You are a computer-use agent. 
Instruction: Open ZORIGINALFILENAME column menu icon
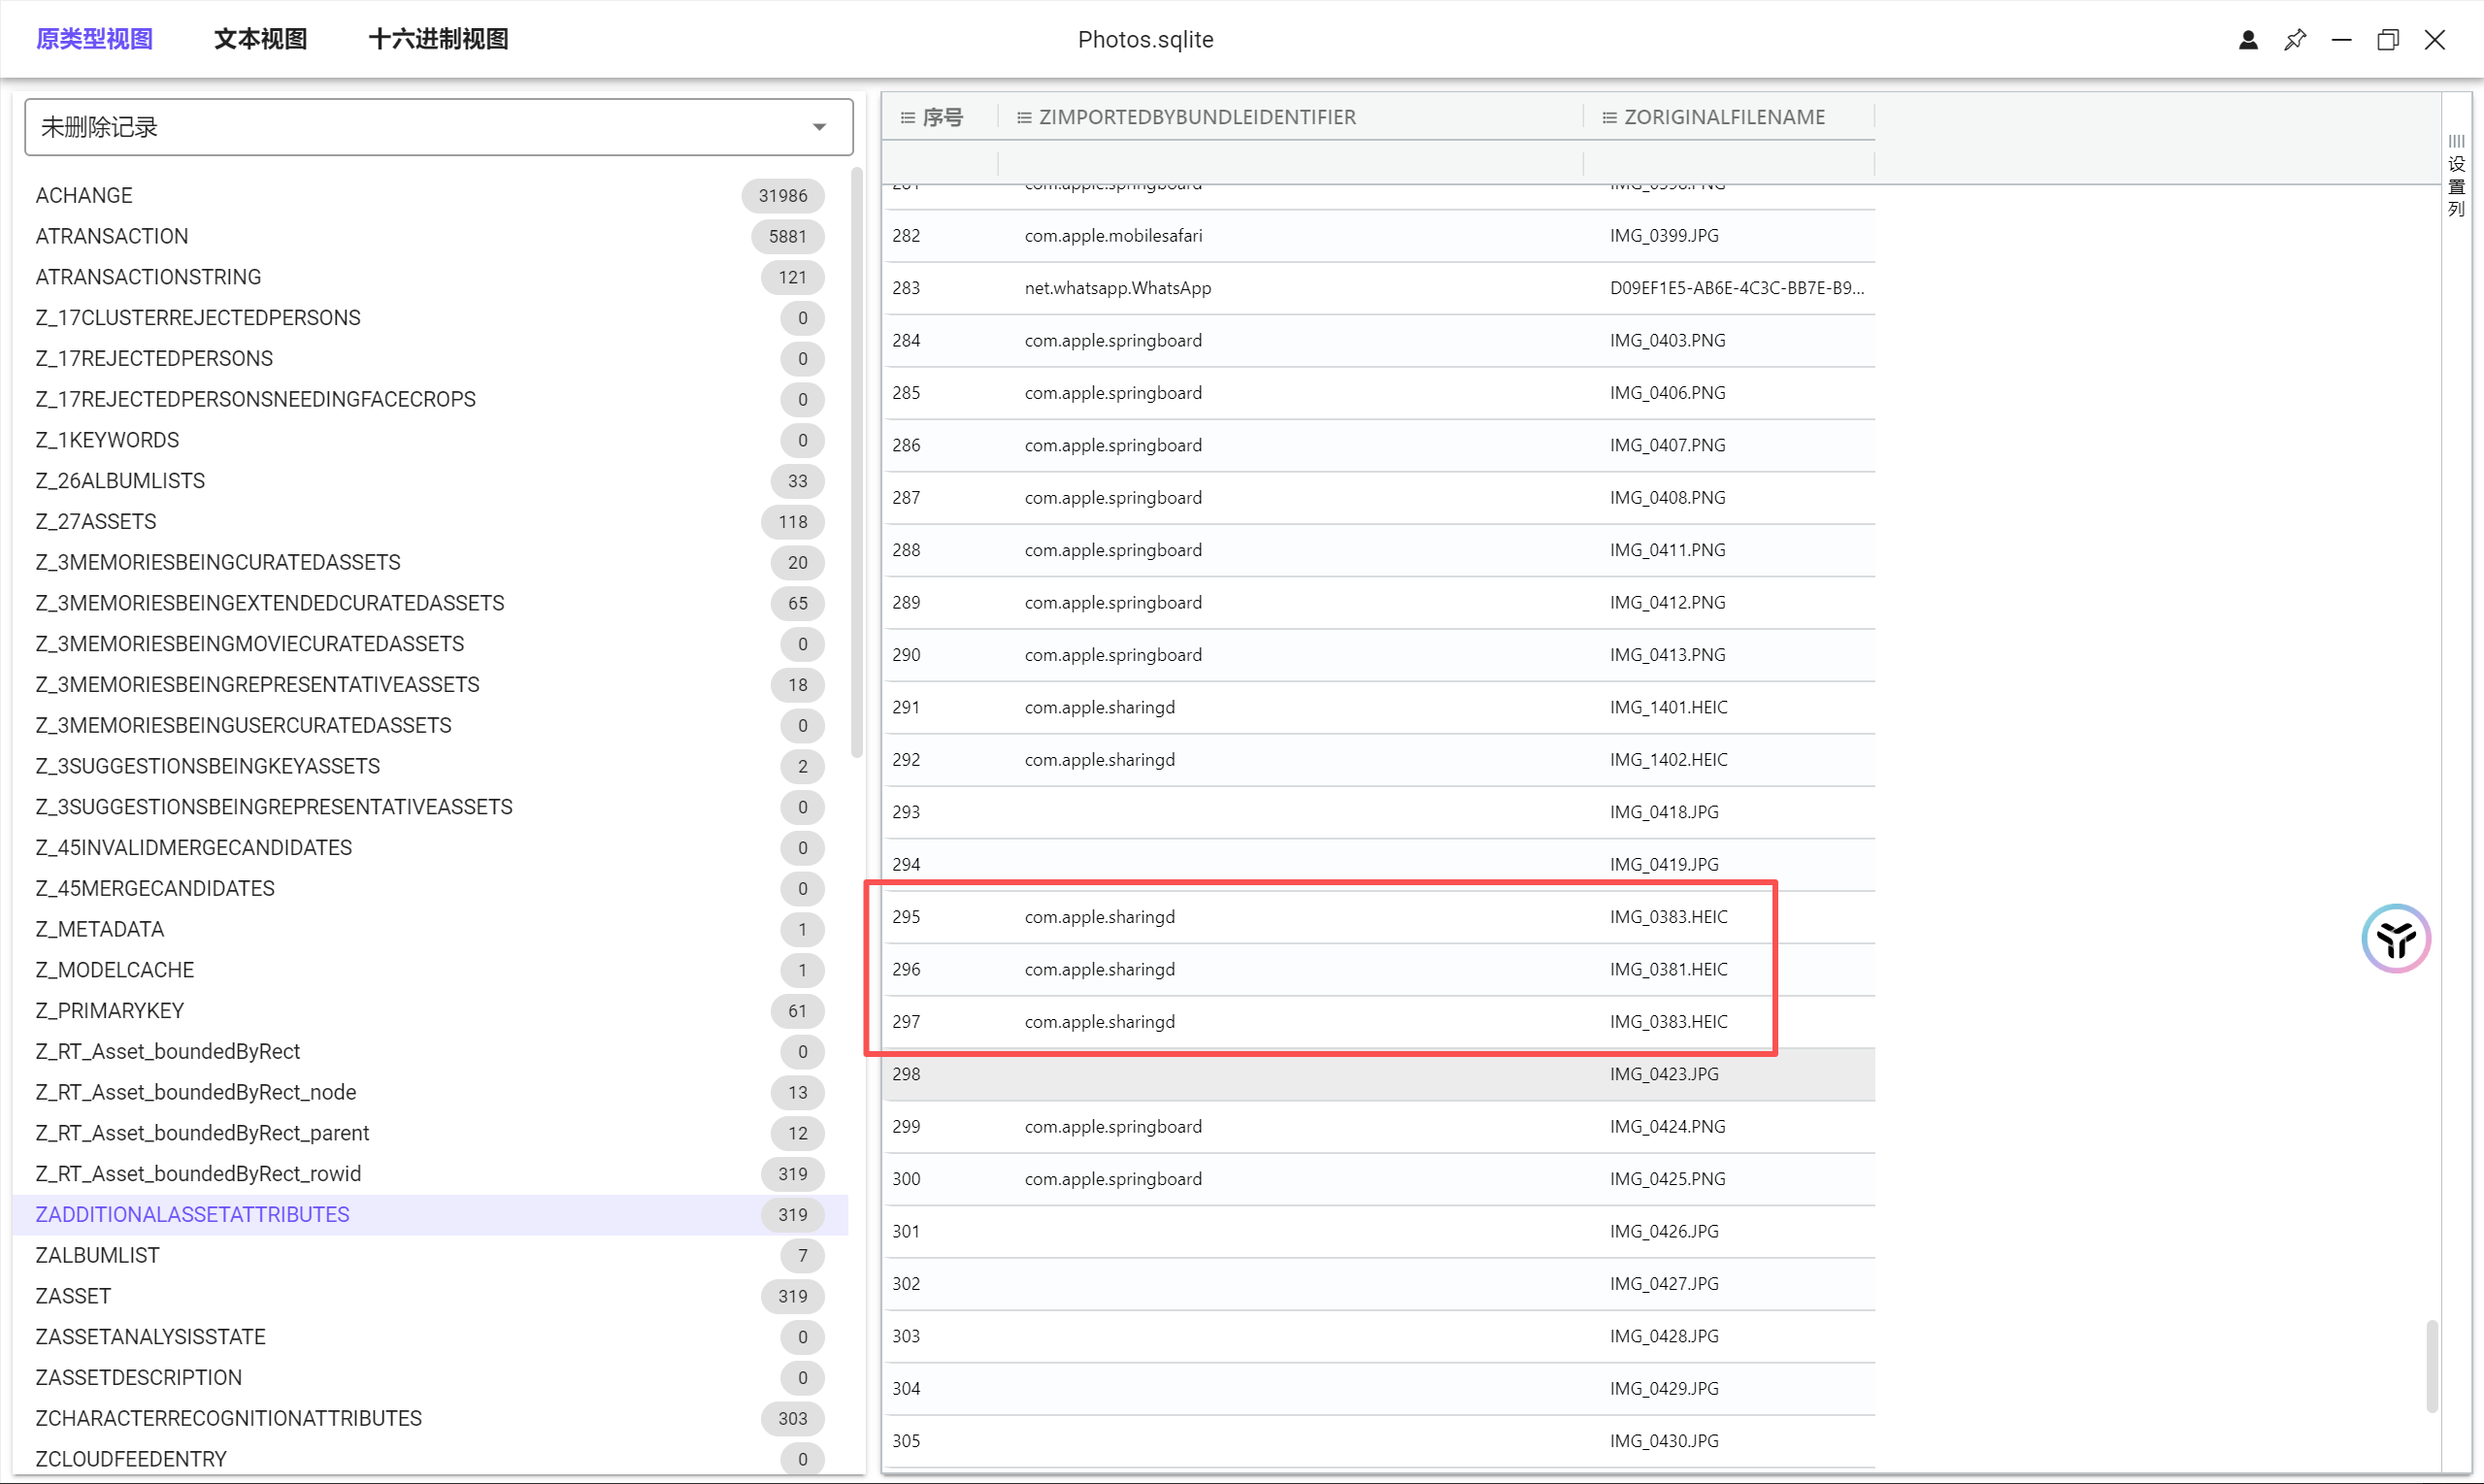(x=1608, y=118)
